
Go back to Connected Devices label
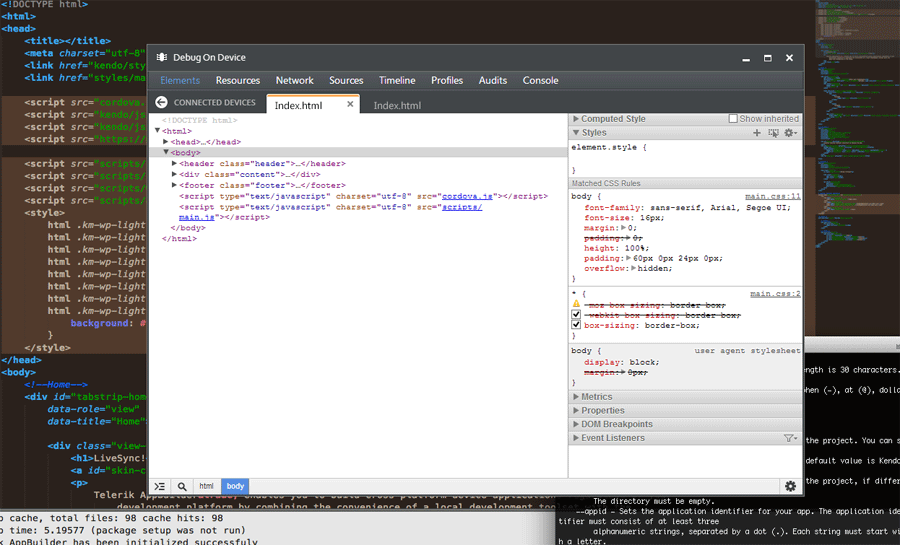[x=215, y=102]
